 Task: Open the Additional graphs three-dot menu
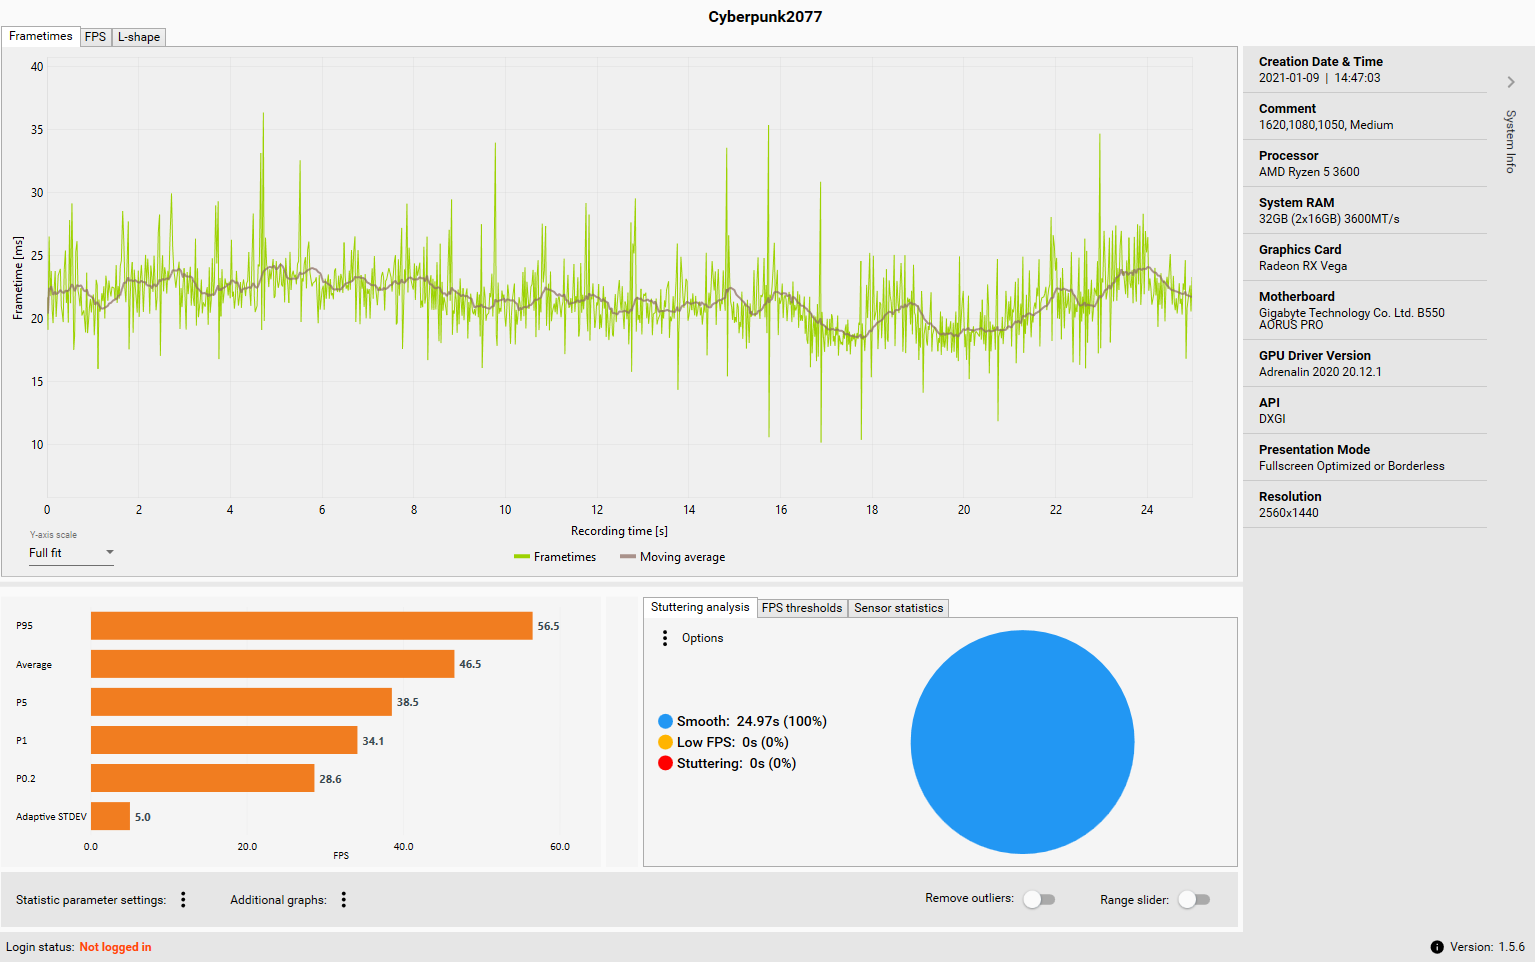[344, 900]
